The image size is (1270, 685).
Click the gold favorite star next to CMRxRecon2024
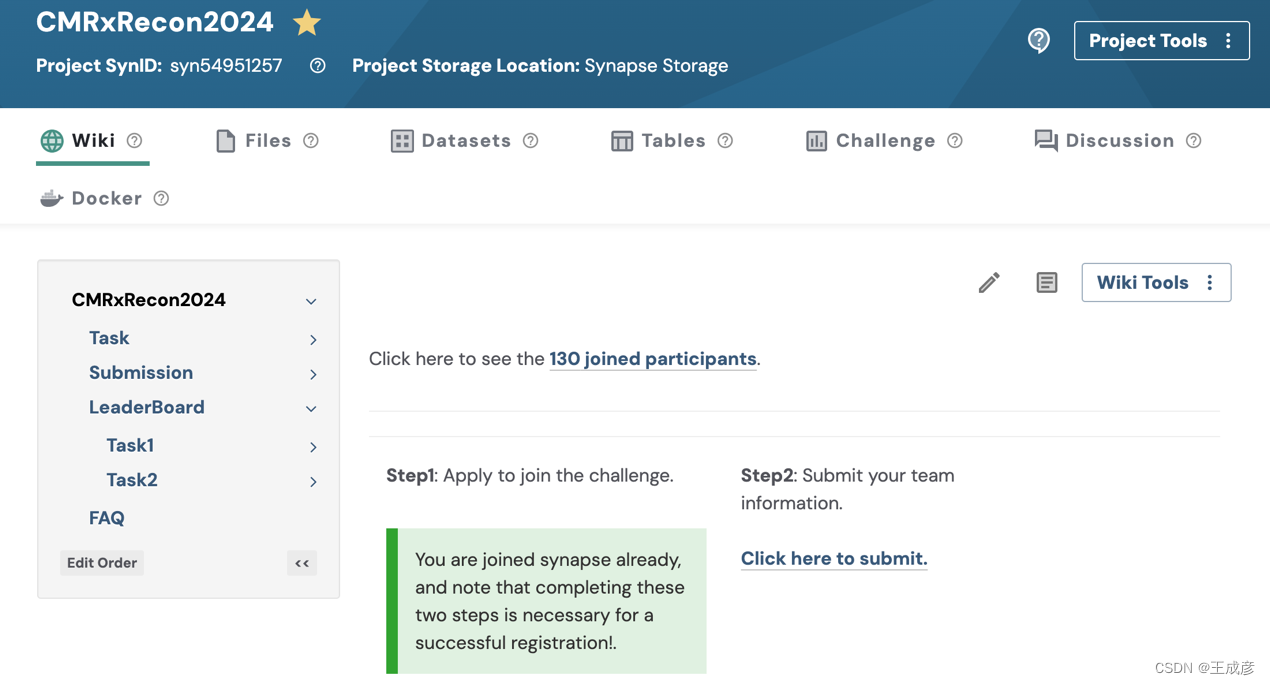tap(307, 22)
